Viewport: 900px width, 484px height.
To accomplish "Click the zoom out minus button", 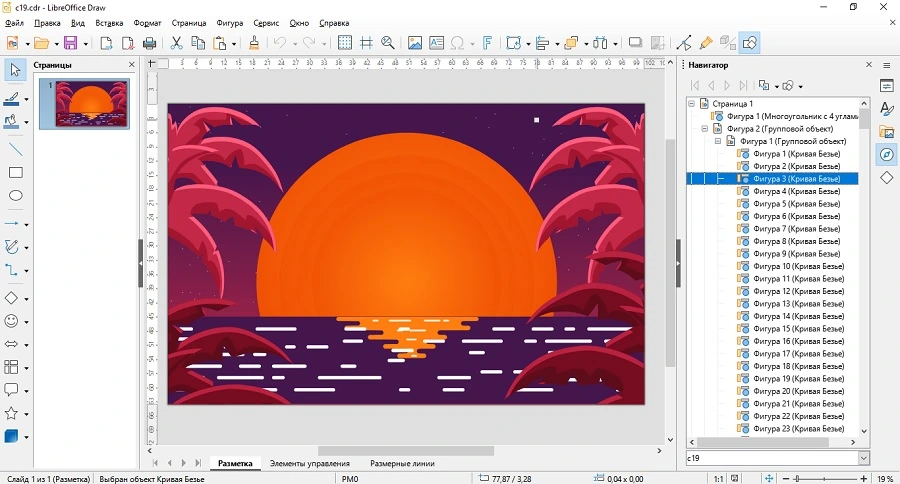I will pyautogui.click(x=786, y=478).
